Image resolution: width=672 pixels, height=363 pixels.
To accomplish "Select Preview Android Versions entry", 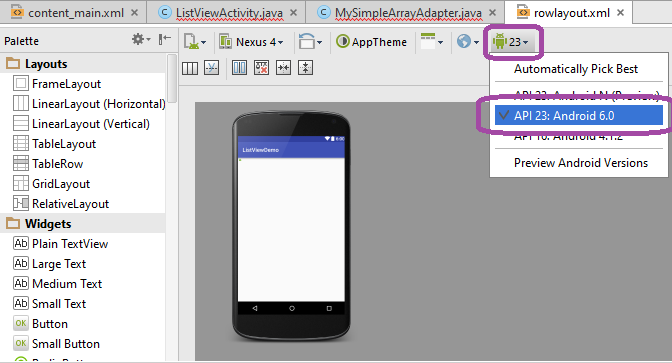I will pyautogui.click(x=581, y=163).
